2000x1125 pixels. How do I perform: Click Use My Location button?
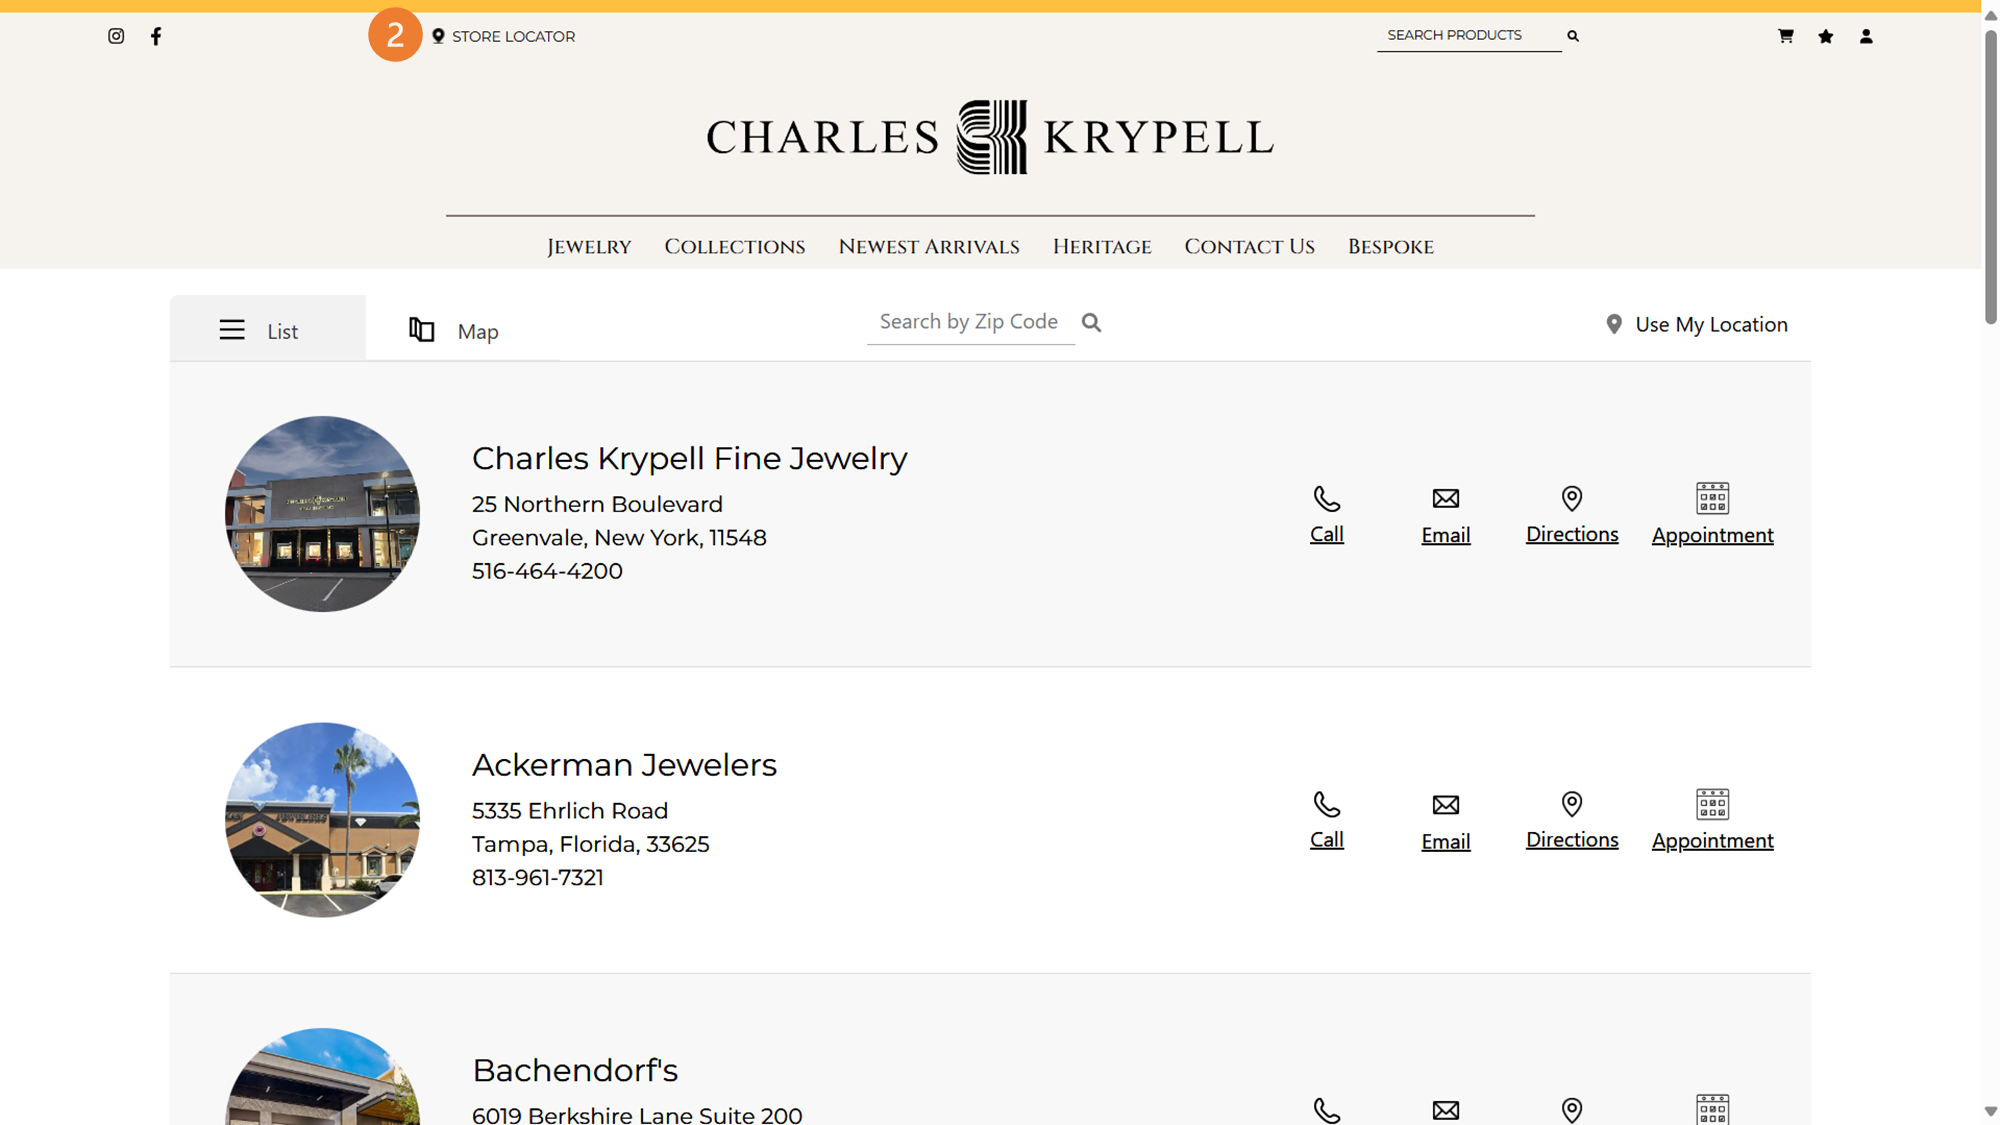[1697, 324]
